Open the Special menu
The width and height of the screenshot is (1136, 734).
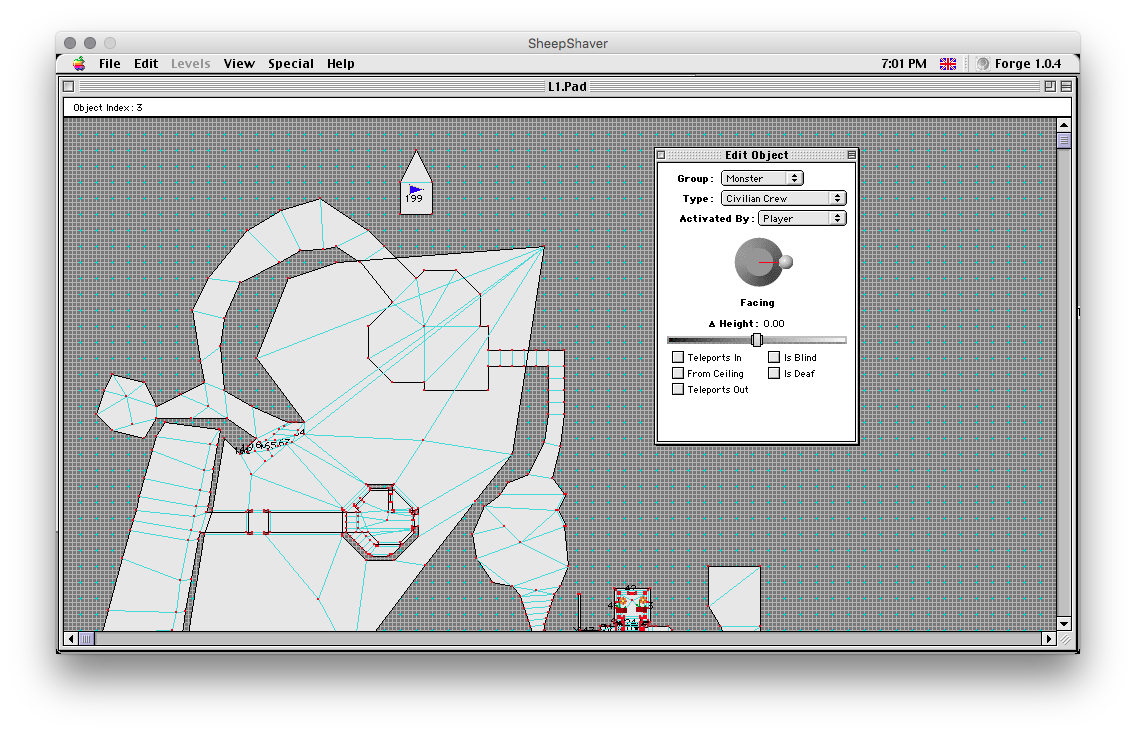(291, 64)
